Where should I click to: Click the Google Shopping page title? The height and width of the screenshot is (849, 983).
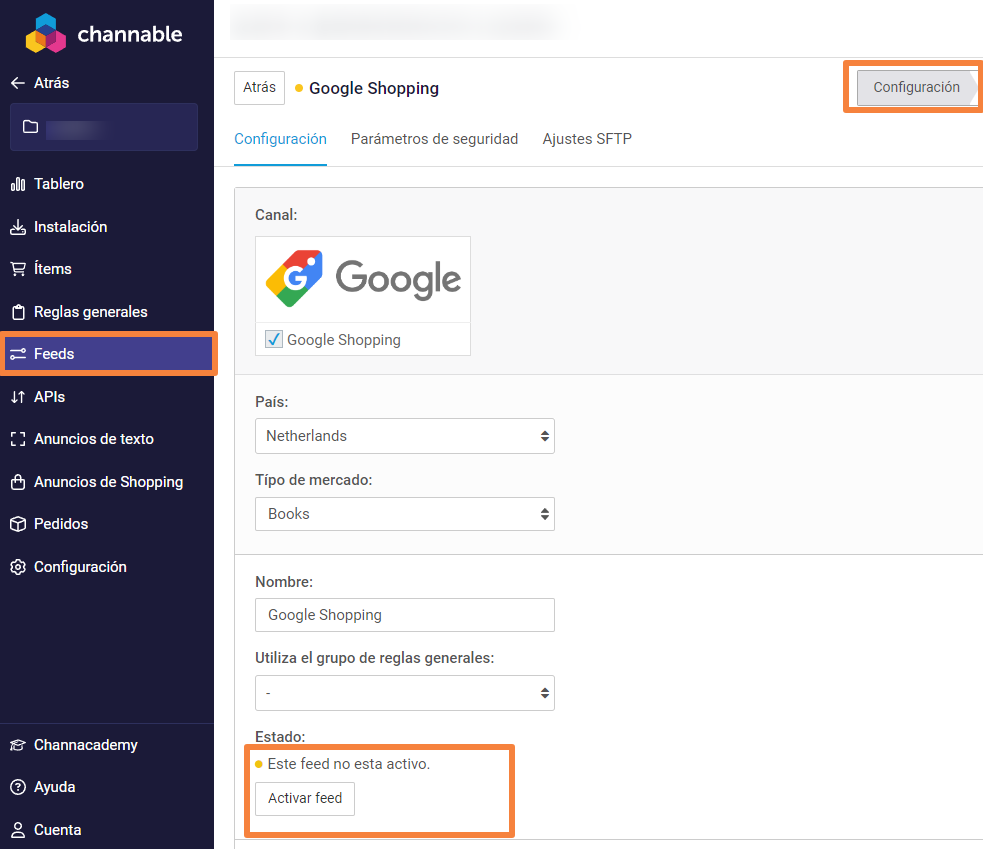pos(374,88)
